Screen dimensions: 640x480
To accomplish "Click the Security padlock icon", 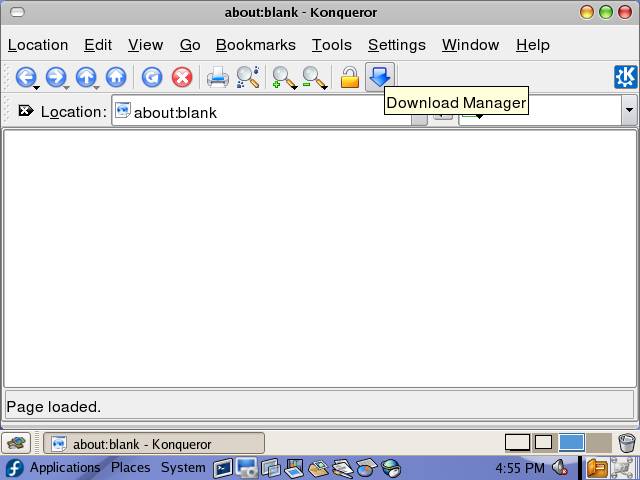I will tap(349, 77).
